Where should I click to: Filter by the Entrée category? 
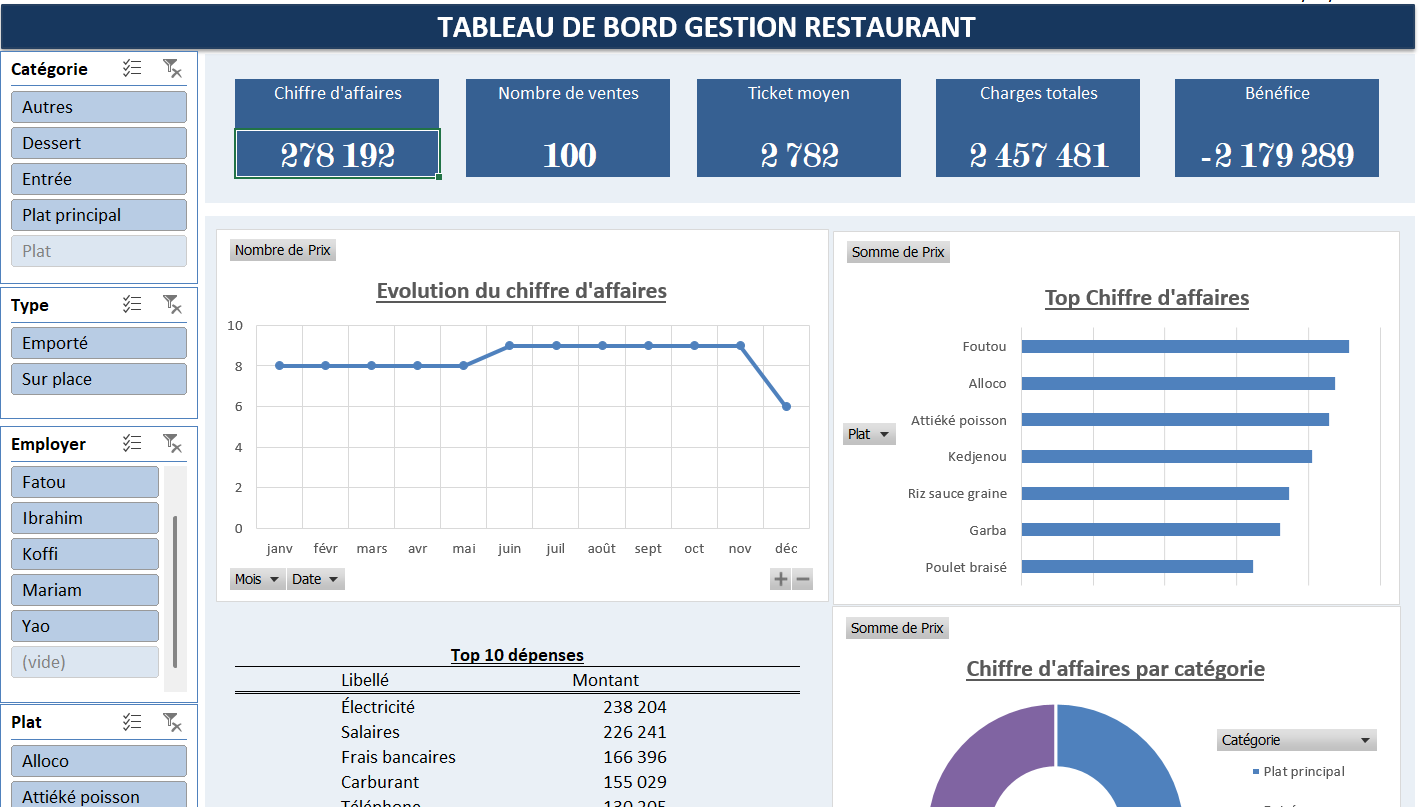99,179
